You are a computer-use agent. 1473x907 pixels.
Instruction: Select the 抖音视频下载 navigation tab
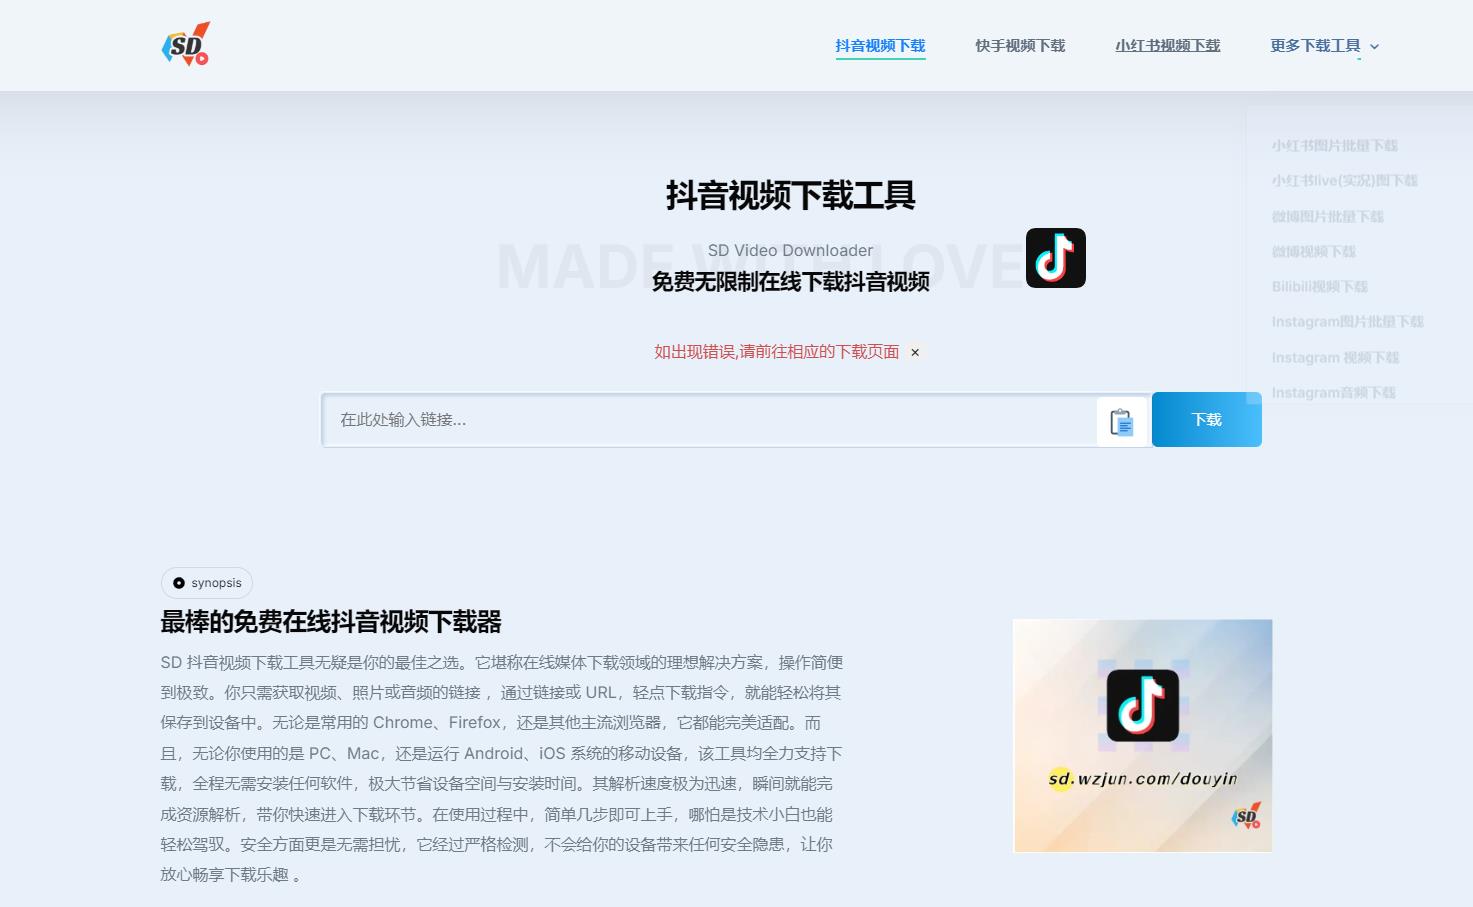tap(880, 45)
